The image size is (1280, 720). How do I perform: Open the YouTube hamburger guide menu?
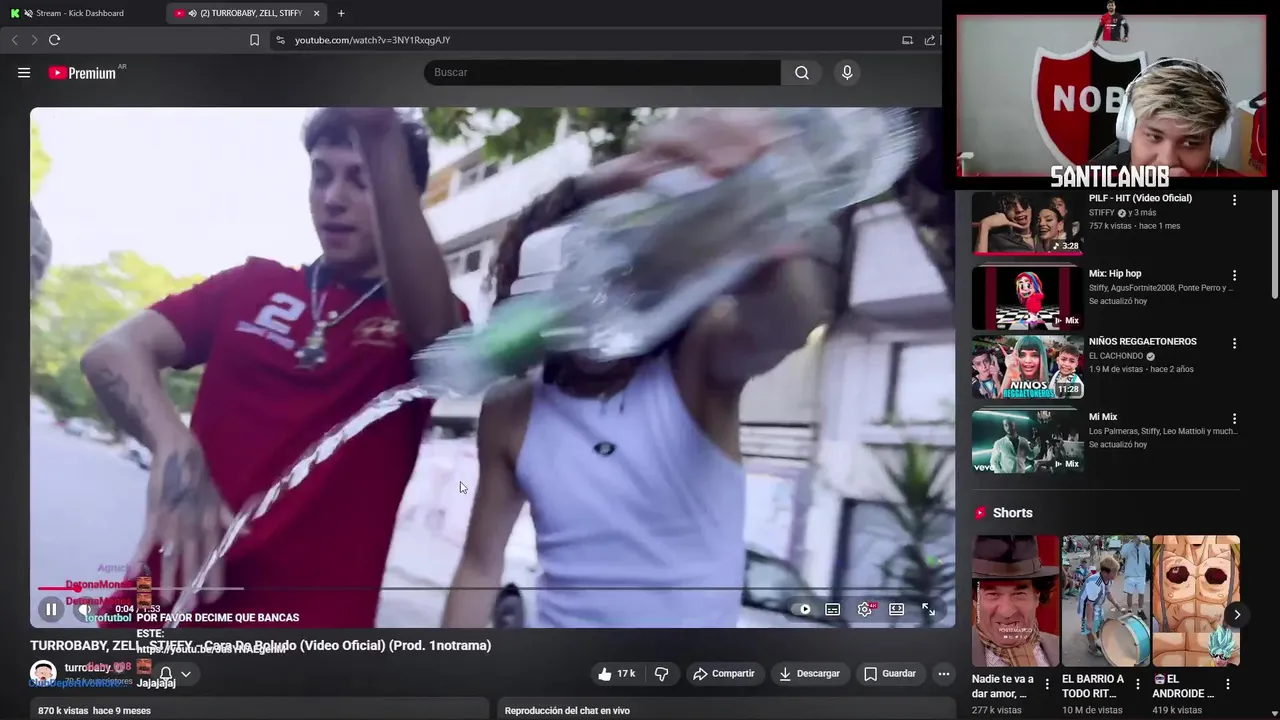coord(24,72)
